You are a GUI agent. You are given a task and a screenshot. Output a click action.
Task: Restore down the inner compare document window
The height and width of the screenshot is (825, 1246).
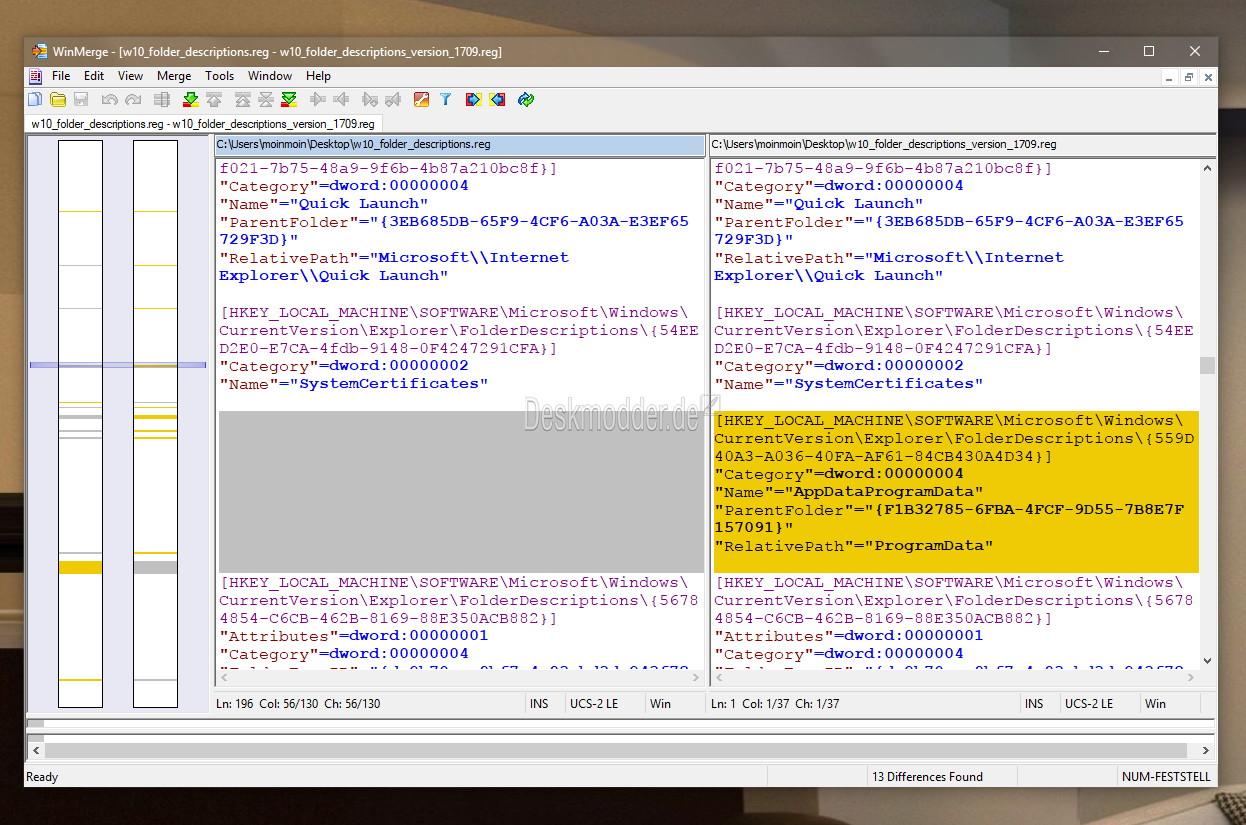coord(1189,77)
